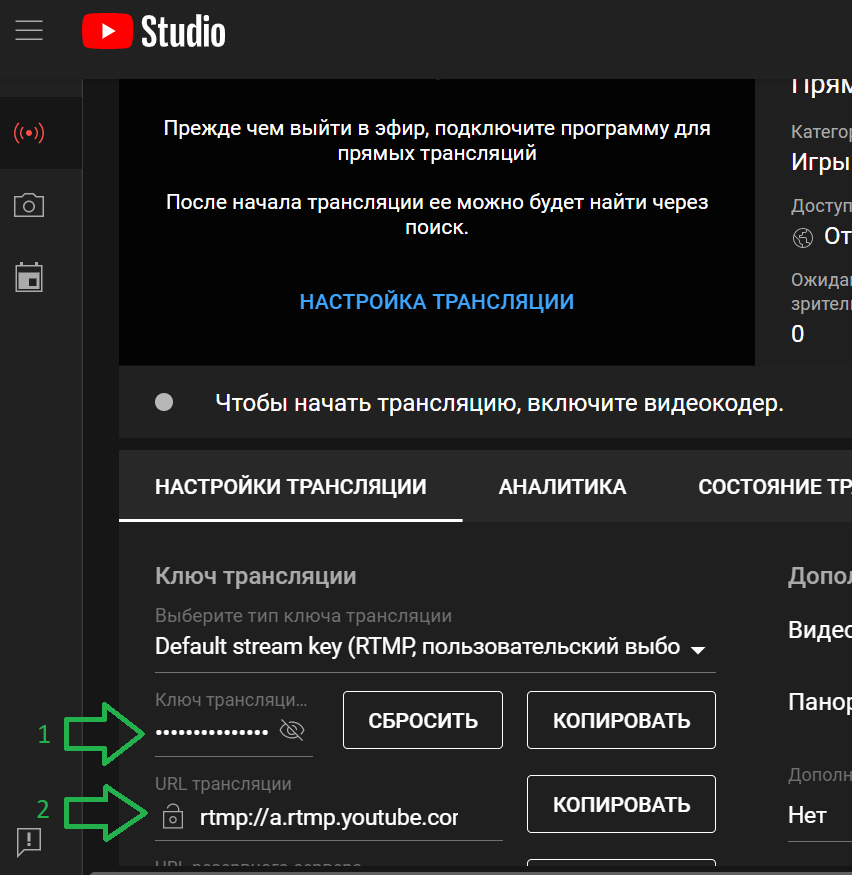Switch to НАСТРОЙКИ ТРАНСЛЯЦИИ tab
852x875 pixels.
tap(291, 487)
